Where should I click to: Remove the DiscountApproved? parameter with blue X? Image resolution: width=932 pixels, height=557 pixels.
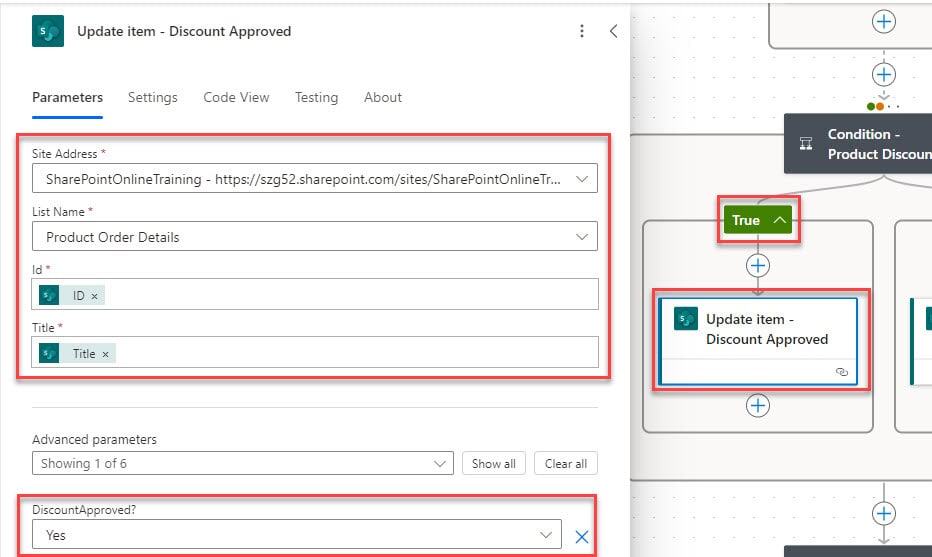tap(582, 537)
